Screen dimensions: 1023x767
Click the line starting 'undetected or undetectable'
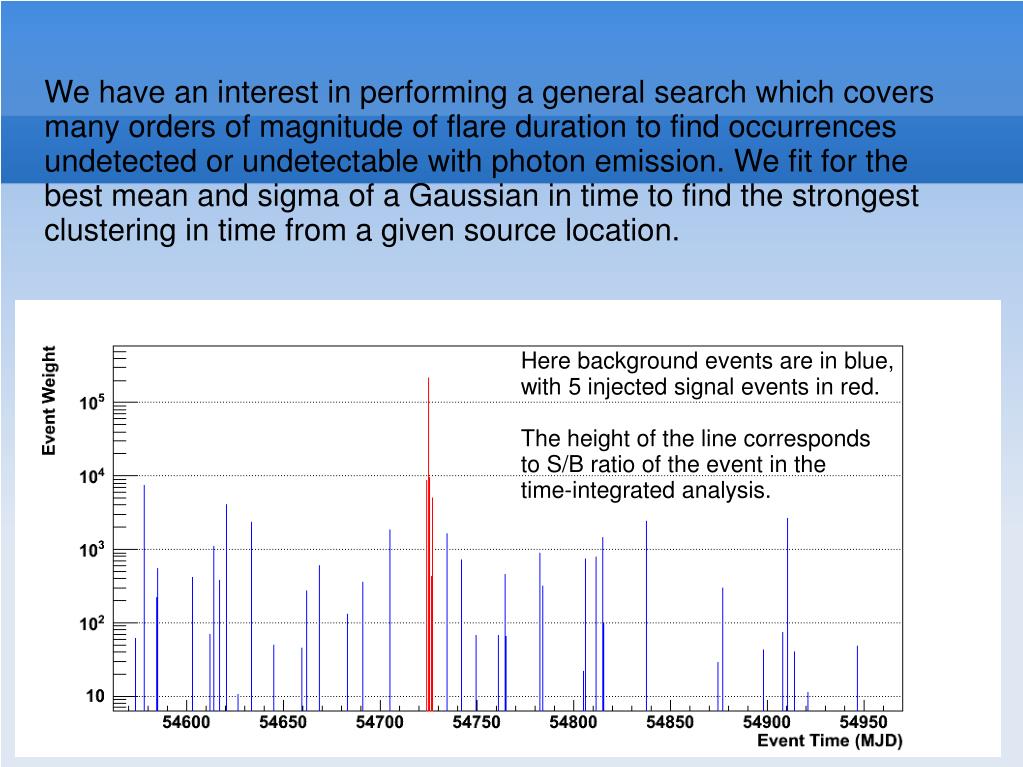(476, 162)
